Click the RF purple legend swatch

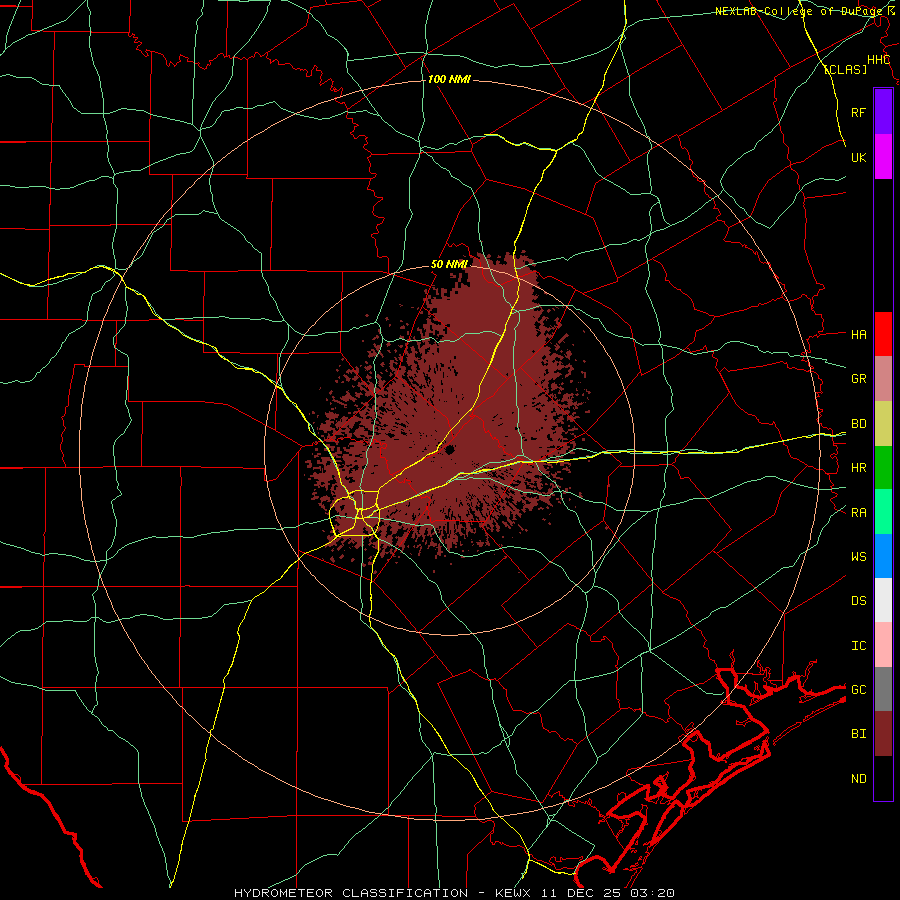click(883, 112)
